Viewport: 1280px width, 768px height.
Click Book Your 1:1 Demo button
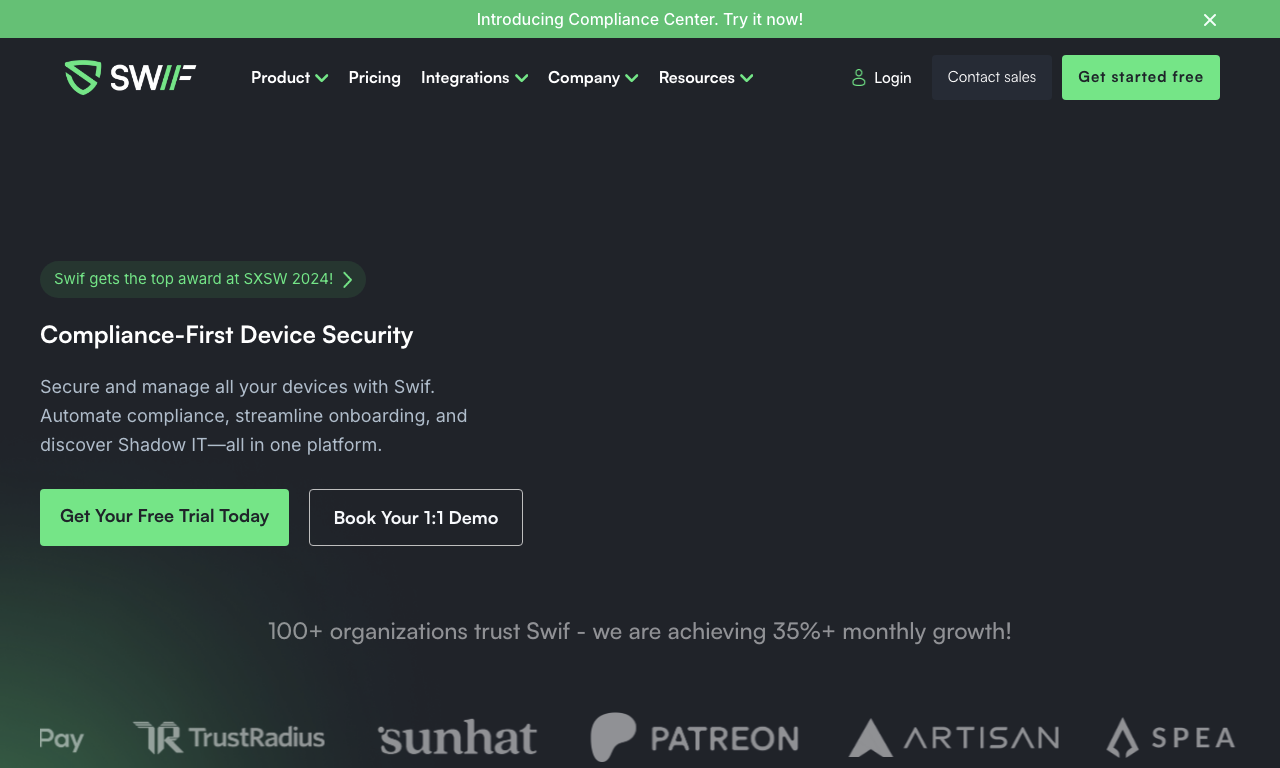click(x=416, y=517)
